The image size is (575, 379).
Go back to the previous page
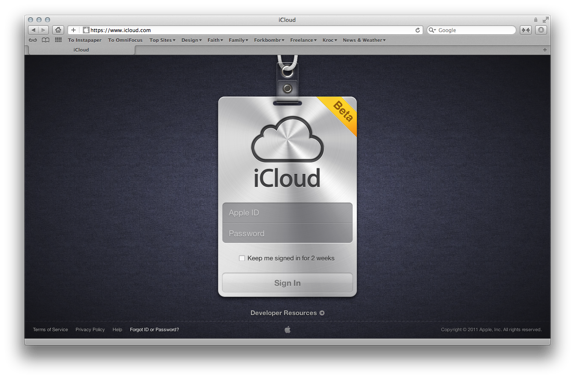[34, 30]
